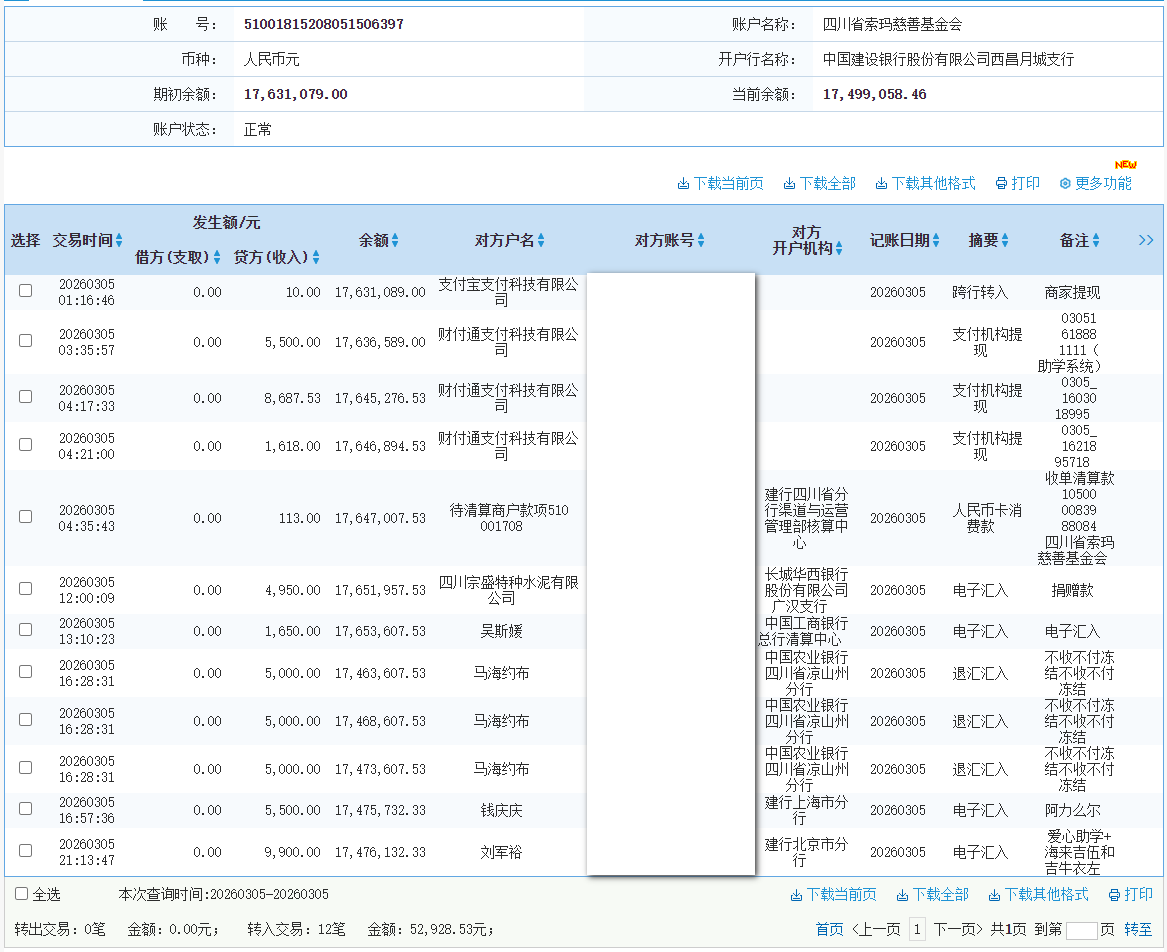The height and width of the screenshot is (952, 1167).
Task: Select the 钱庆庆 row checkbox
Action: [24, 809]
